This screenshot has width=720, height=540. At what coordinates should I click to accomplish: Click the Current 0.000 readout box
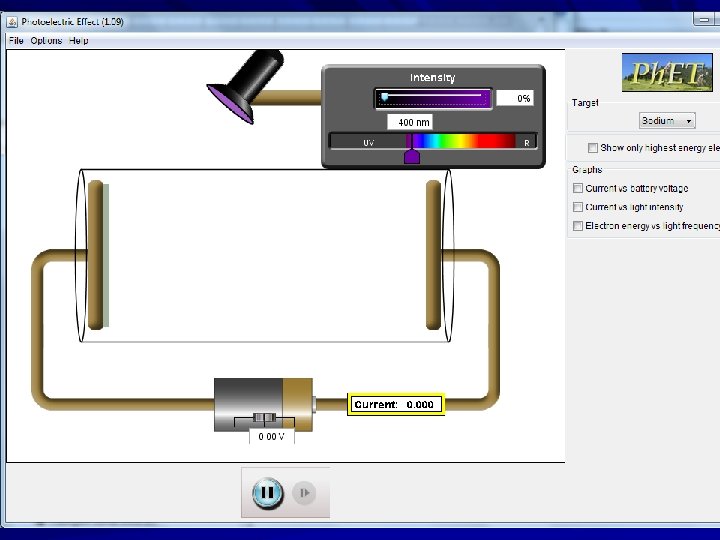(x=396, y=405)
